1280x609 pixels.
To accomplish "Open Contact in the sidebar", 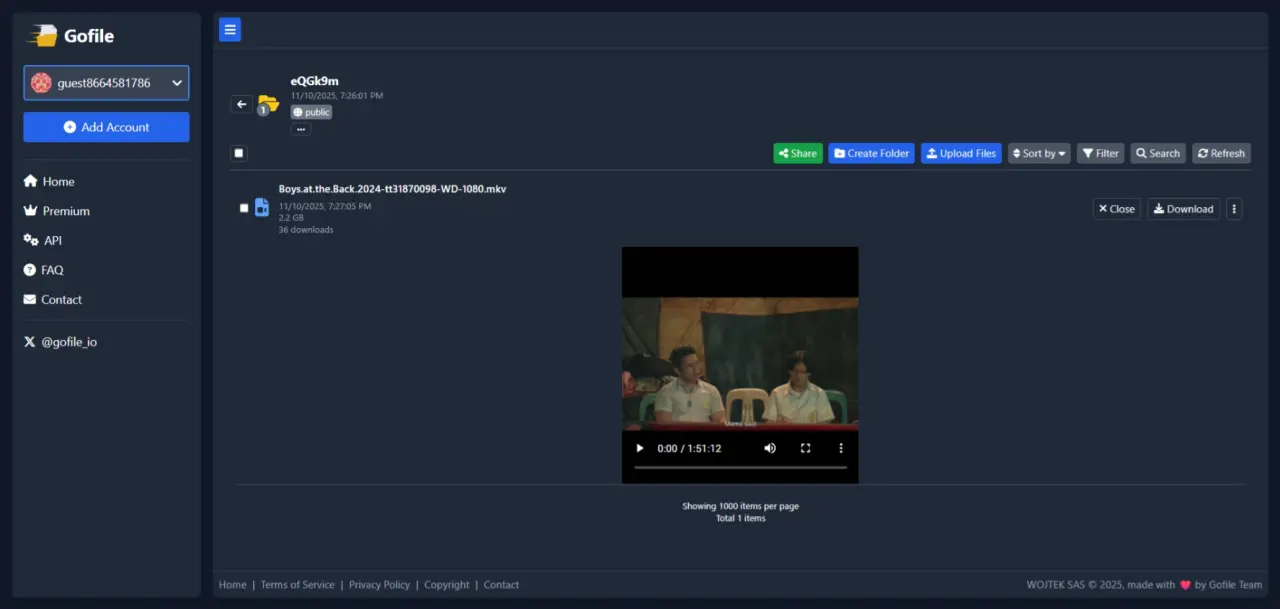I will [52, 300].
